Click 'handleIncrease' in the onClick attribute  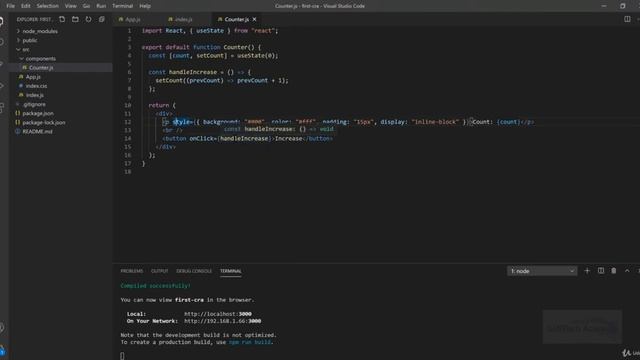245,138
